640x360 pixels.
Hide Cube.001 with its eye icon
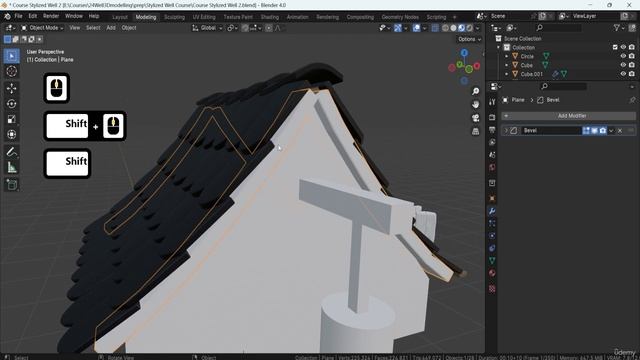click(623, 74)
